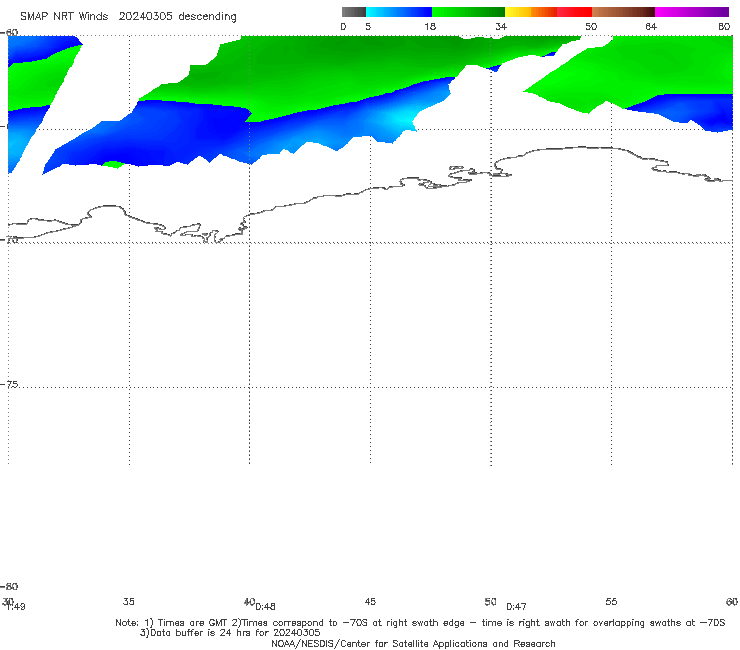Click the color bar scale label '34'
Viewport: 740px width, 650px height.
(x=501, y=27)
